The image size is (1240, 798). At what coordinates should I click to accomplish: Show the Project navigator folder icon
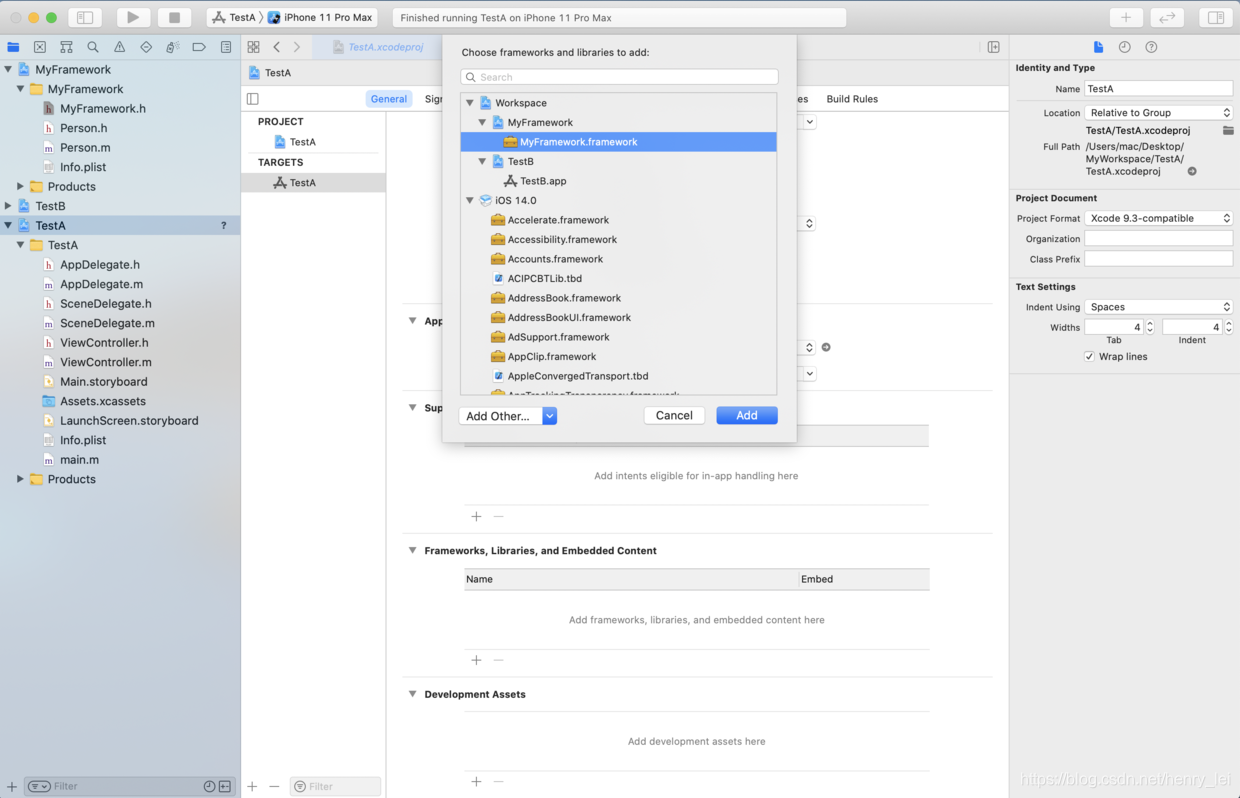tap(13, 47)
